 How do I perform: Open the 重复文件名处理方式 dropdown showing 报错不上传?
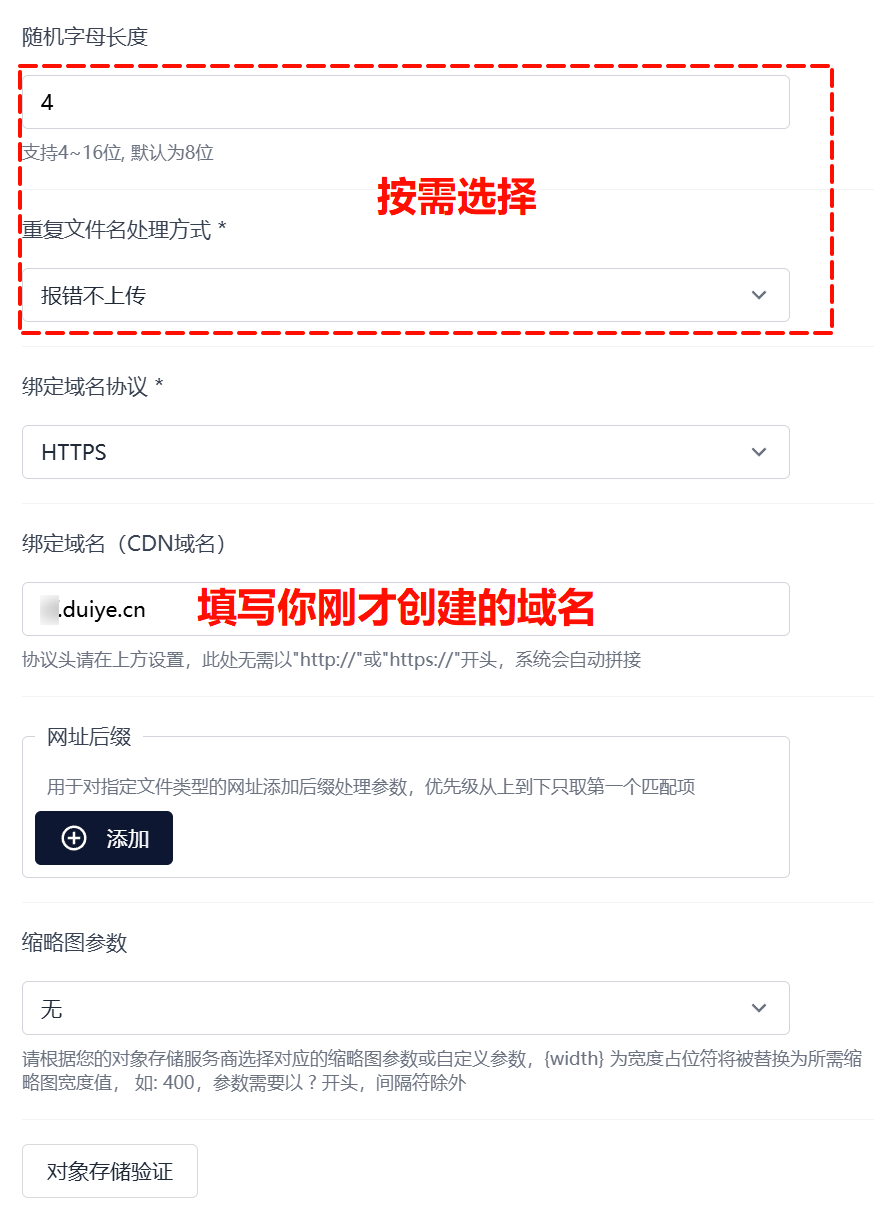[405, 295]
